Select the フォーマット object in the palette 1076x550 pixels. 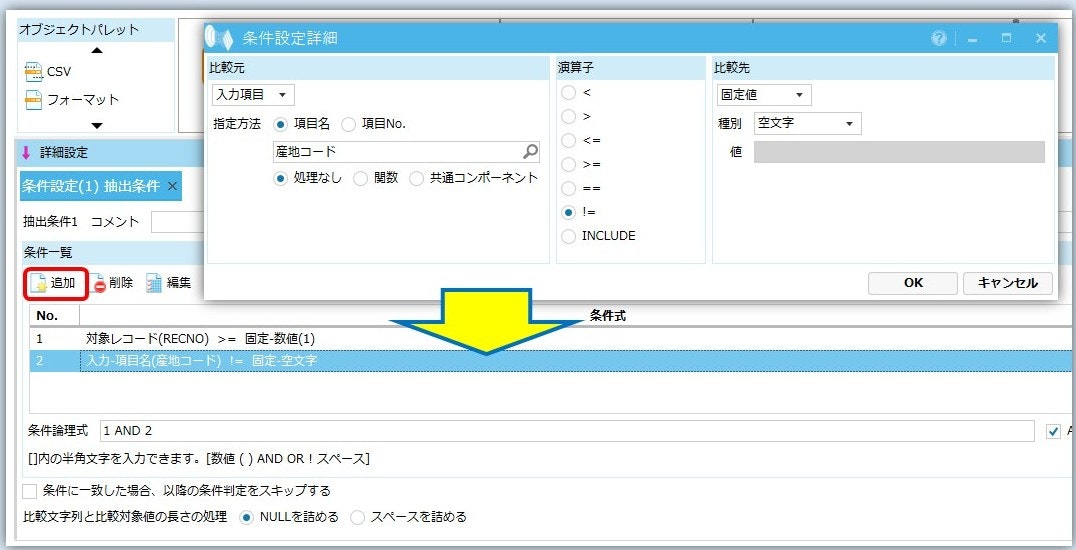(x=71, y=100)
